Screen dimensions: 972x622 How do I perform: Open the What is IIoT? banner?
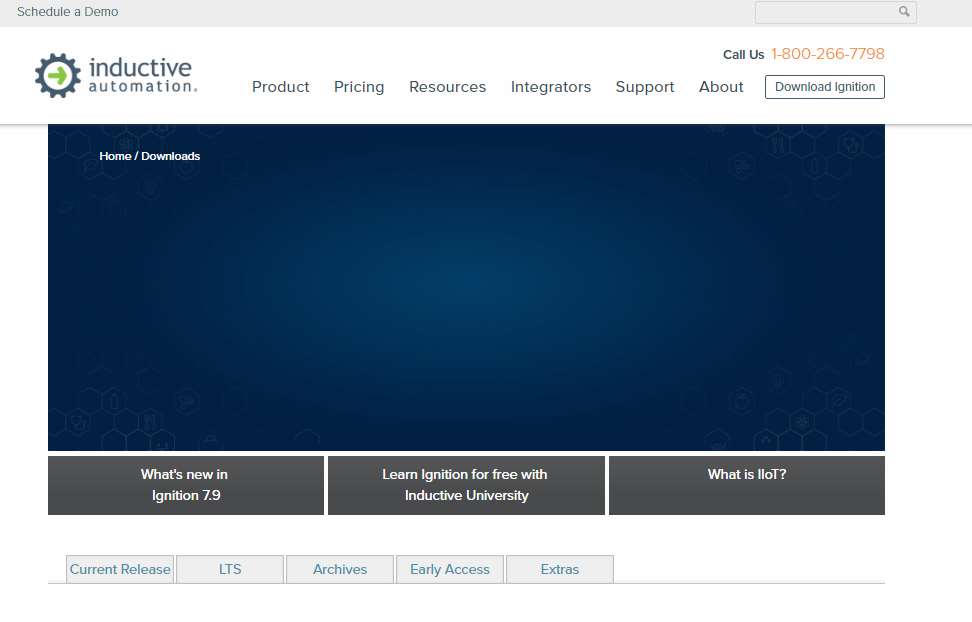pos(746,486)
